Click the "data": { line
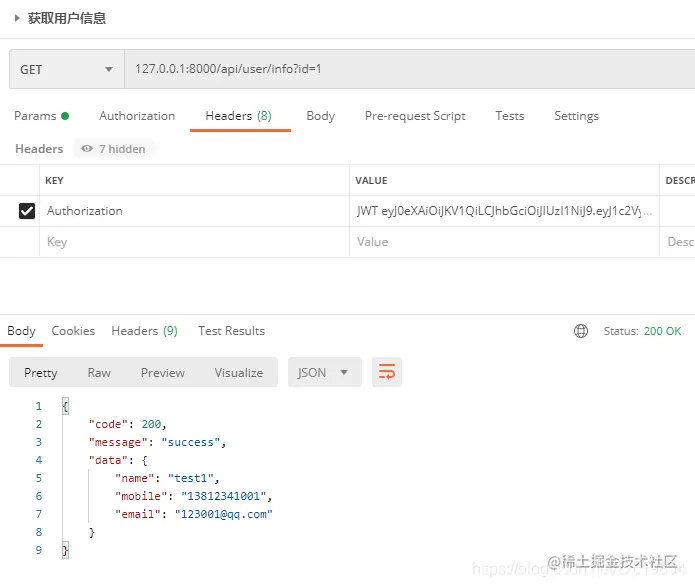695x587 pixels. point(118,461)
